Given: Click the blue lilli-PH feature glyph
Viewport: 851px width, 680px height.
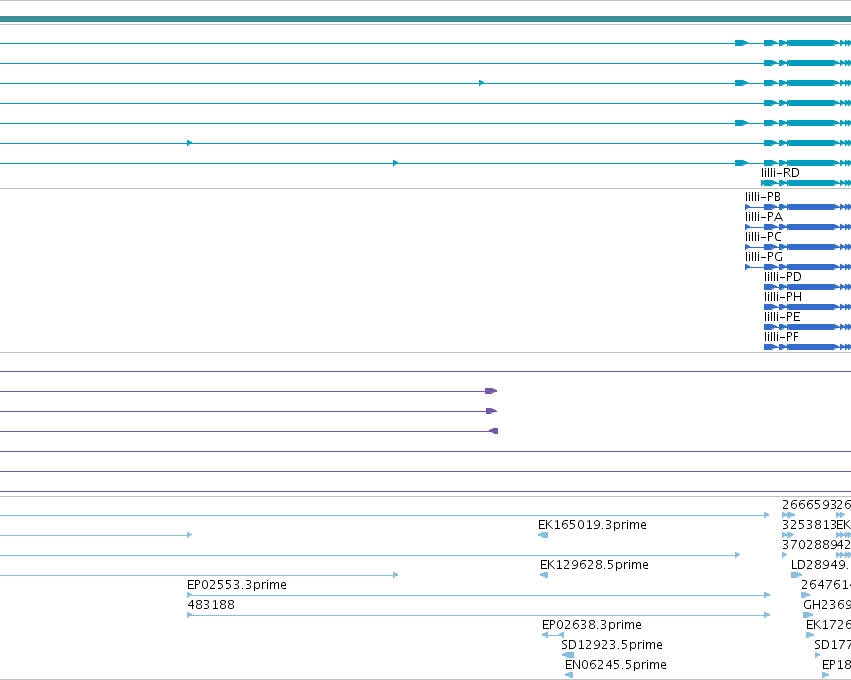Looking at the screenshot, I should [x=807, y=307].
